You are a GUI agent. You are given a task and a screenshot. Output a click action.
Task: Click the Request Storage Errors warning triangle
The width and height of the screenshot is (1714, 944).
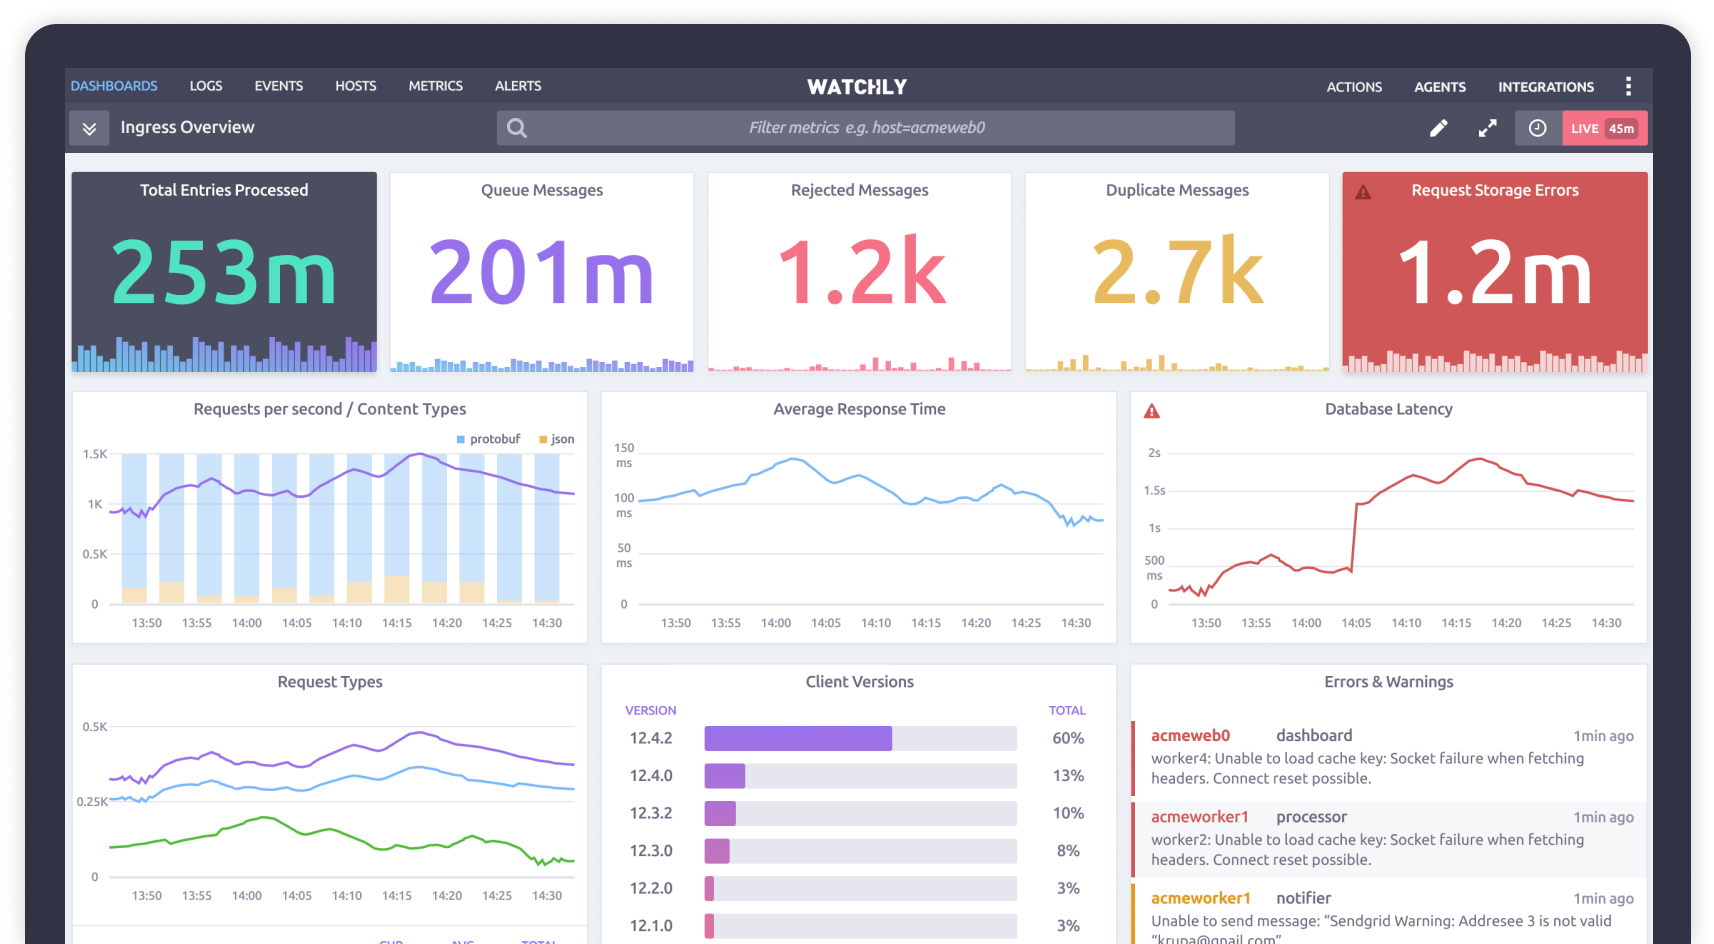tap(1363, 192)
